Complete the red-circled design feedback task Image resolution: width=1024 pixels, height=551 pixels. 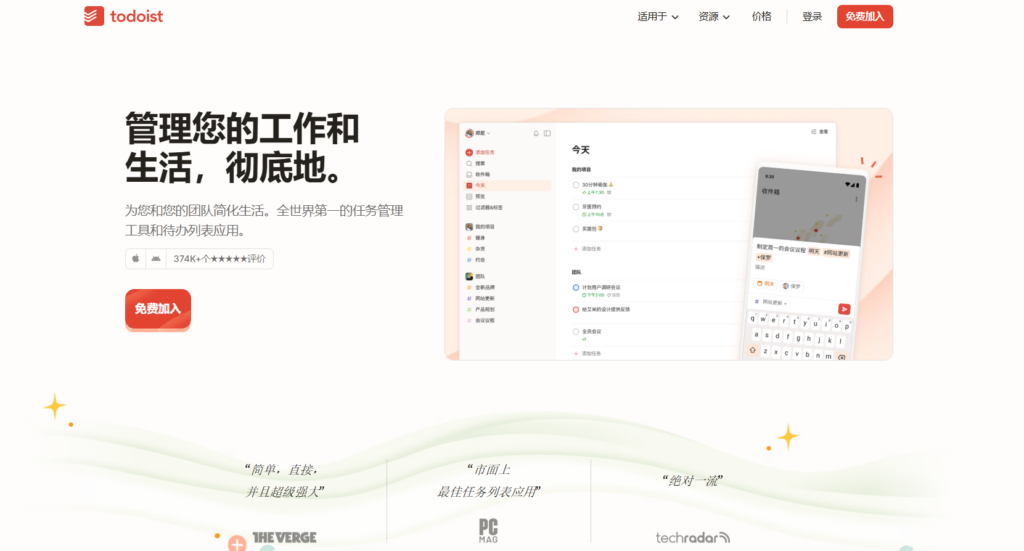[x=575, y=309]
